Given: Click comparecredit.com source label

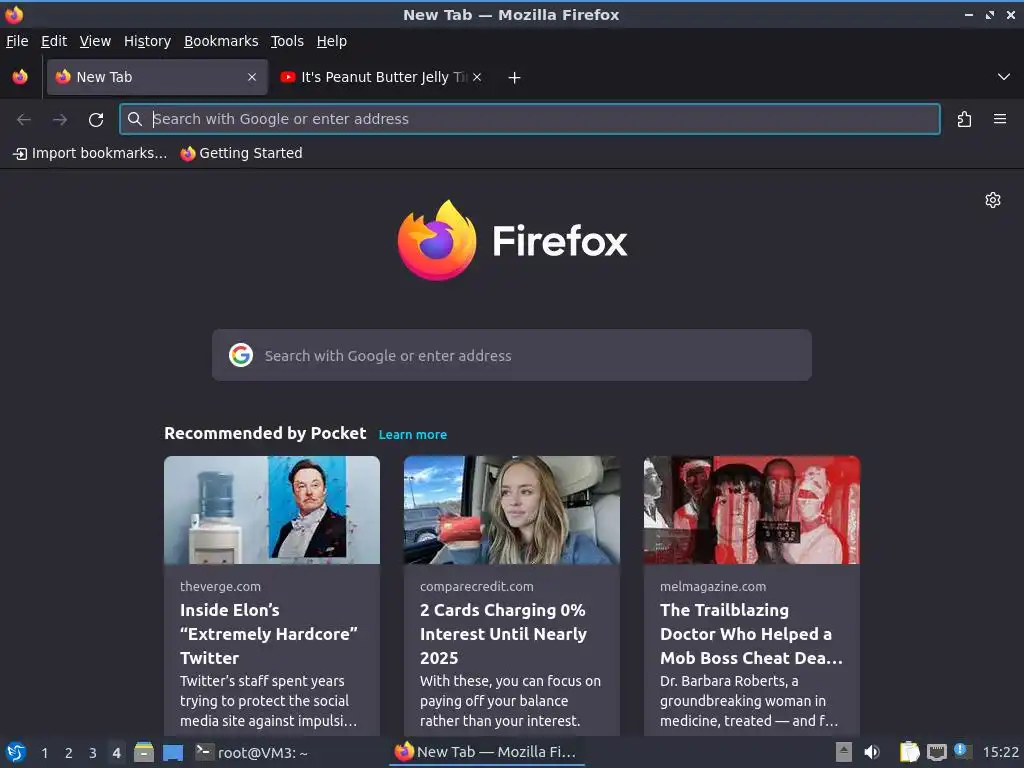Looking at the screenshot, I should point(477,586).
